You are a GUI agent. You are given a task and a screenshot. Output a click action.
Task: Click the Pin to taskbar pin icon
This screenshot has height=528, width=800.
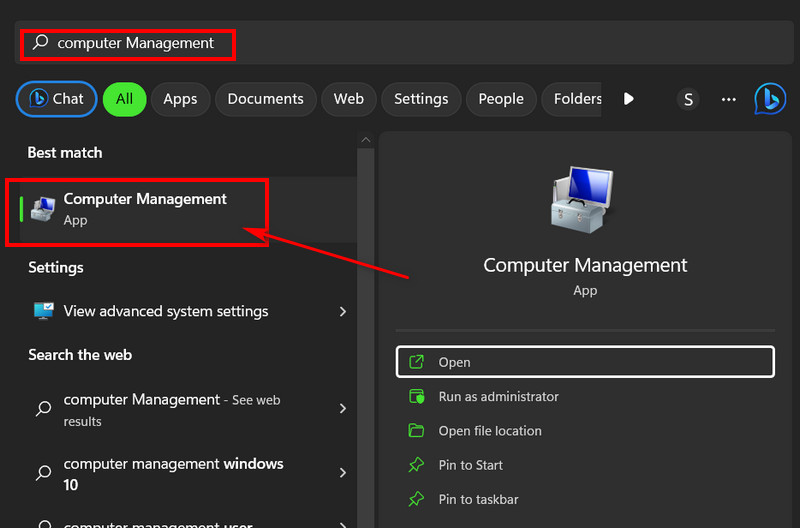(416, 499)
